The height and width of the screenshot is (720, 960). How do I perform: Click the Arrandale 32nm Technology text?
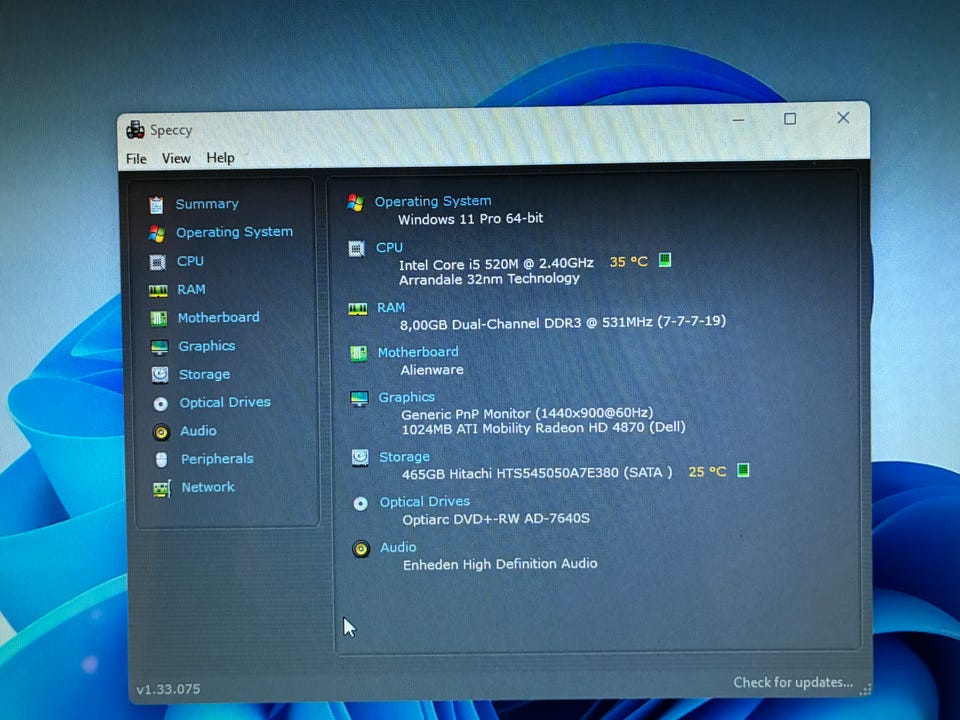(x=489, y=279)
